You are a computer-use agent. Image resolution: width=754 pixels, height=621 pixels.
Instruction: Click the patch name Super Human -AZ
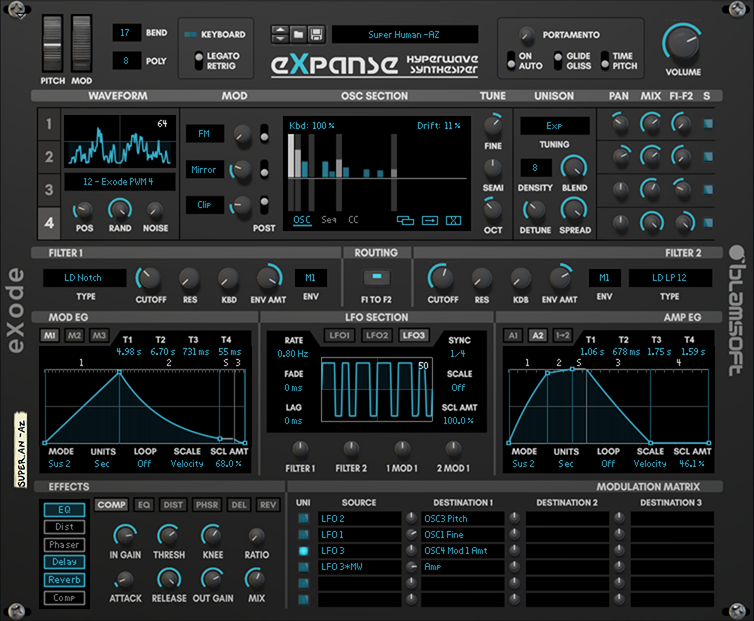point(404,35)
